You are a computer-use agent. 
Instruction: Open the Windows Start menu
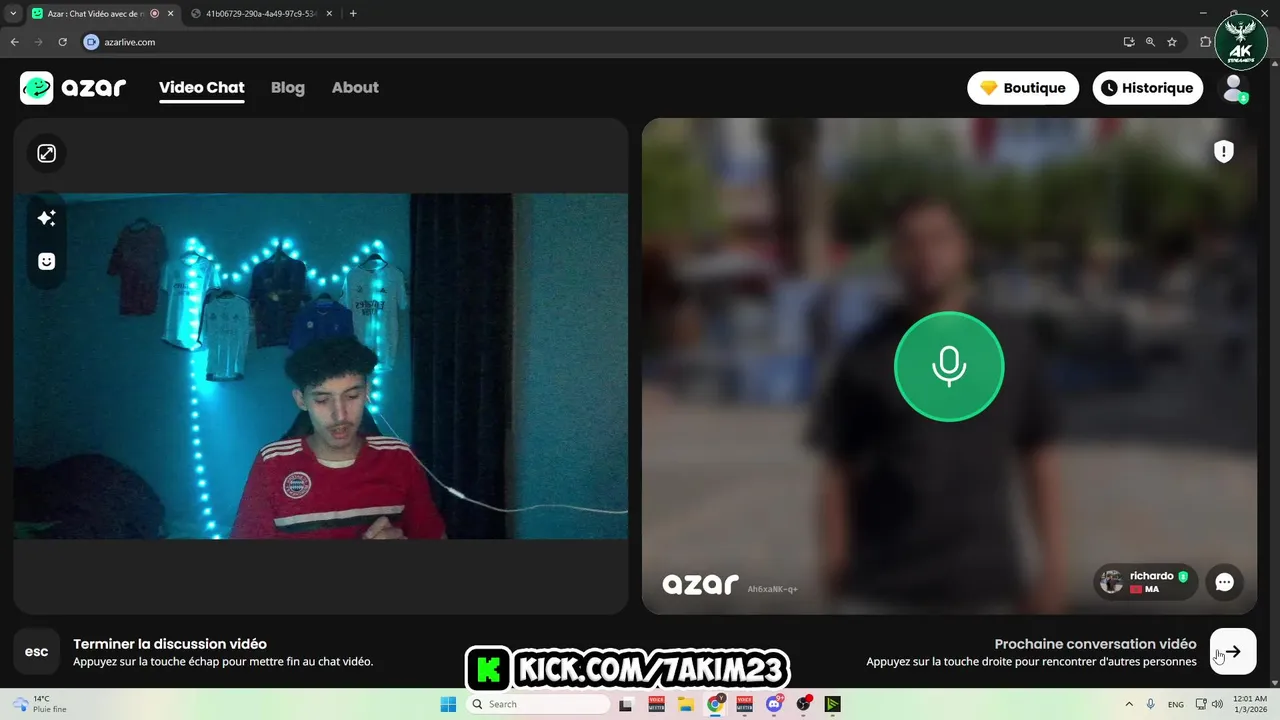tap(448, 704)
